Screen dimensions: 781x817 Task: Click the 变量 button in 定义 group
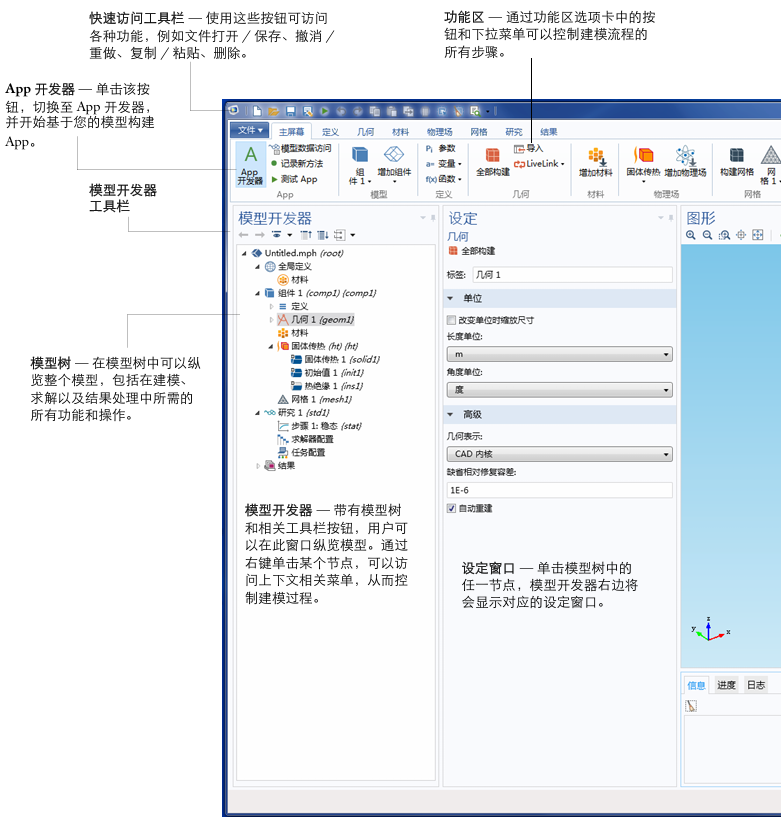[443, 164]
